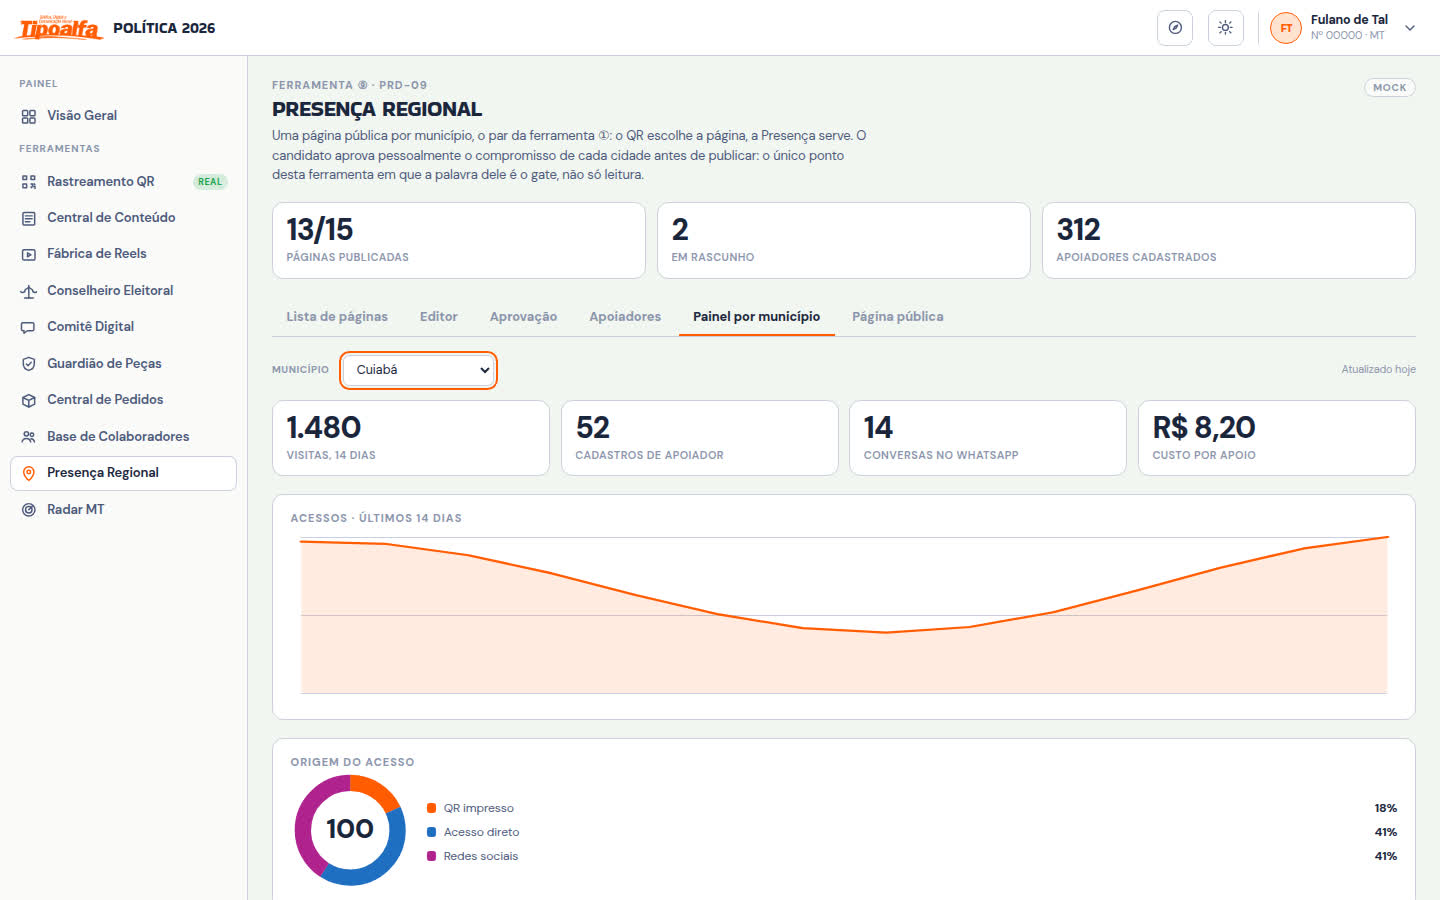Switch to Página pública tab
The image size is (1440, 900).
point(898,317)
